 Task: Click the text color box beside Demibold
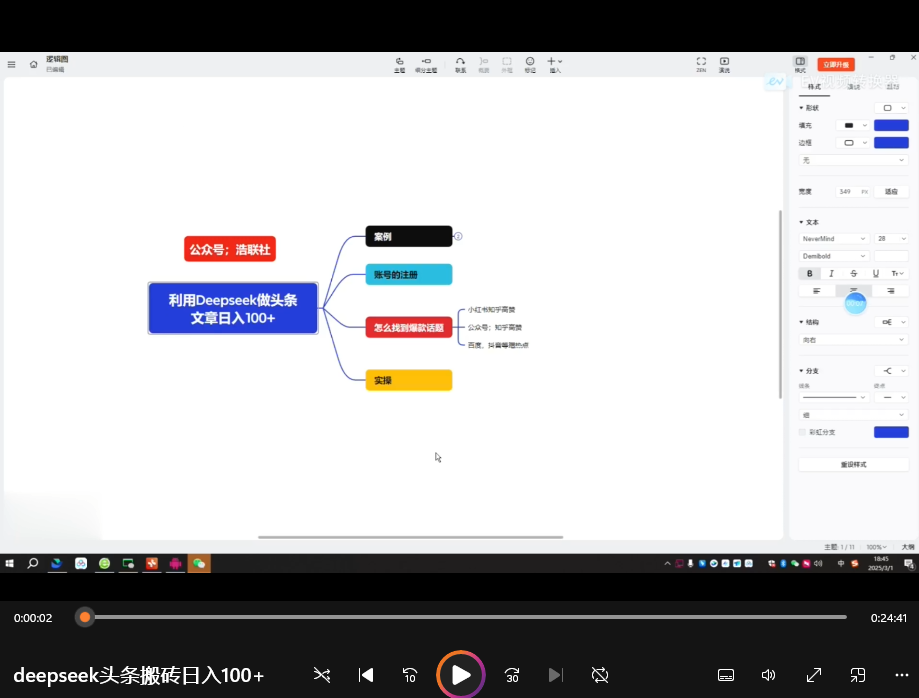(891, 256)
